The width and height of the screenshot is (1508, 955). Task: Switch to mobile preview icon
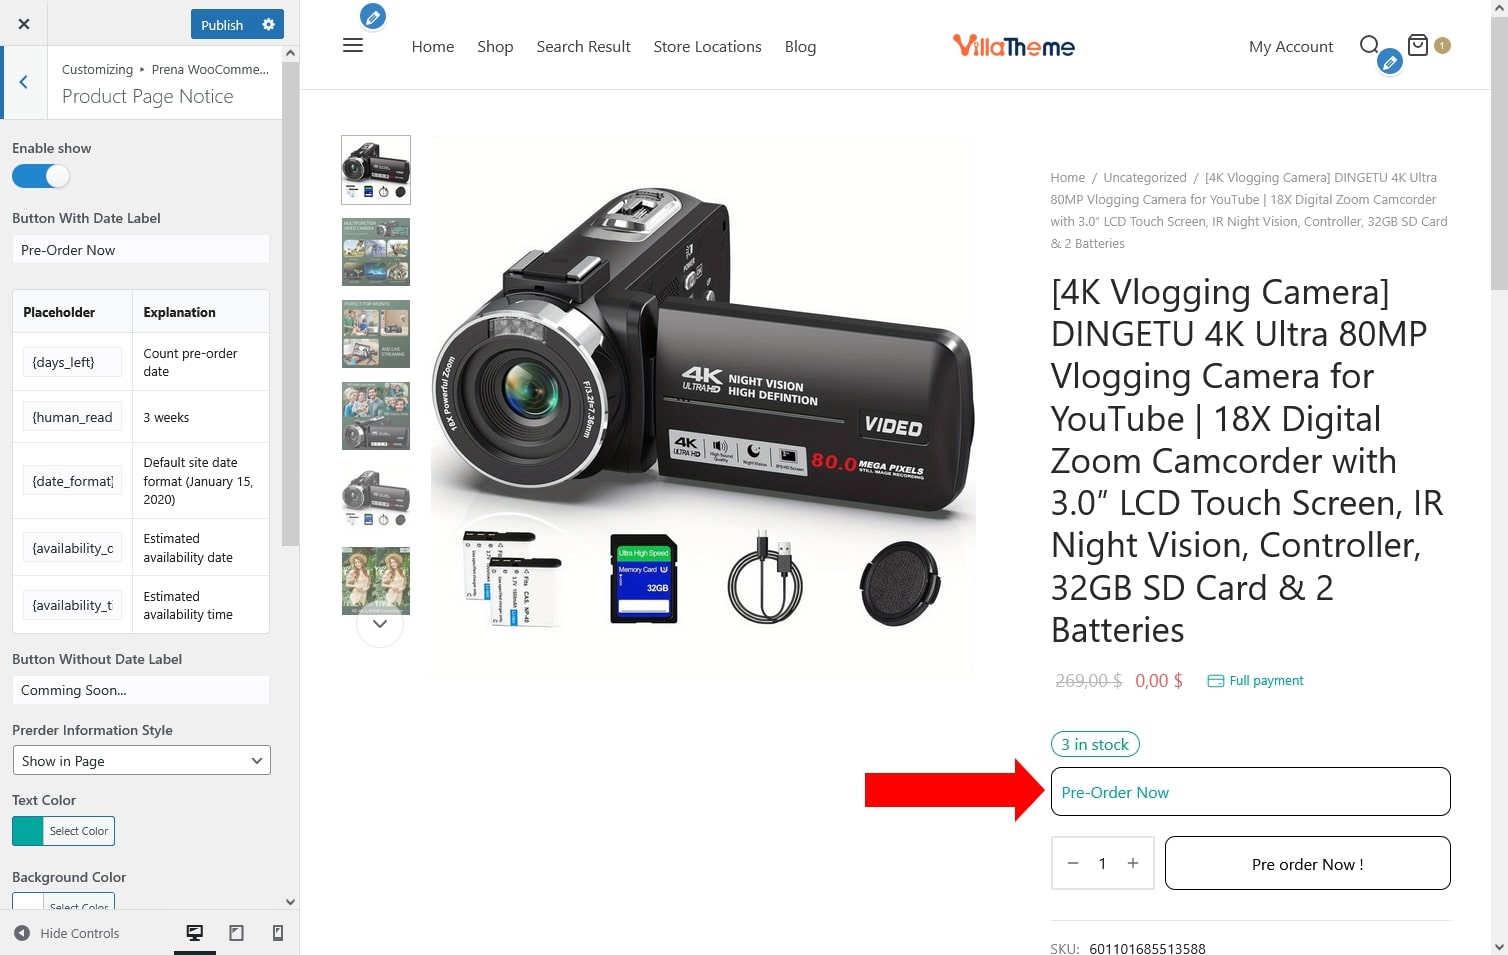[278, 933]
